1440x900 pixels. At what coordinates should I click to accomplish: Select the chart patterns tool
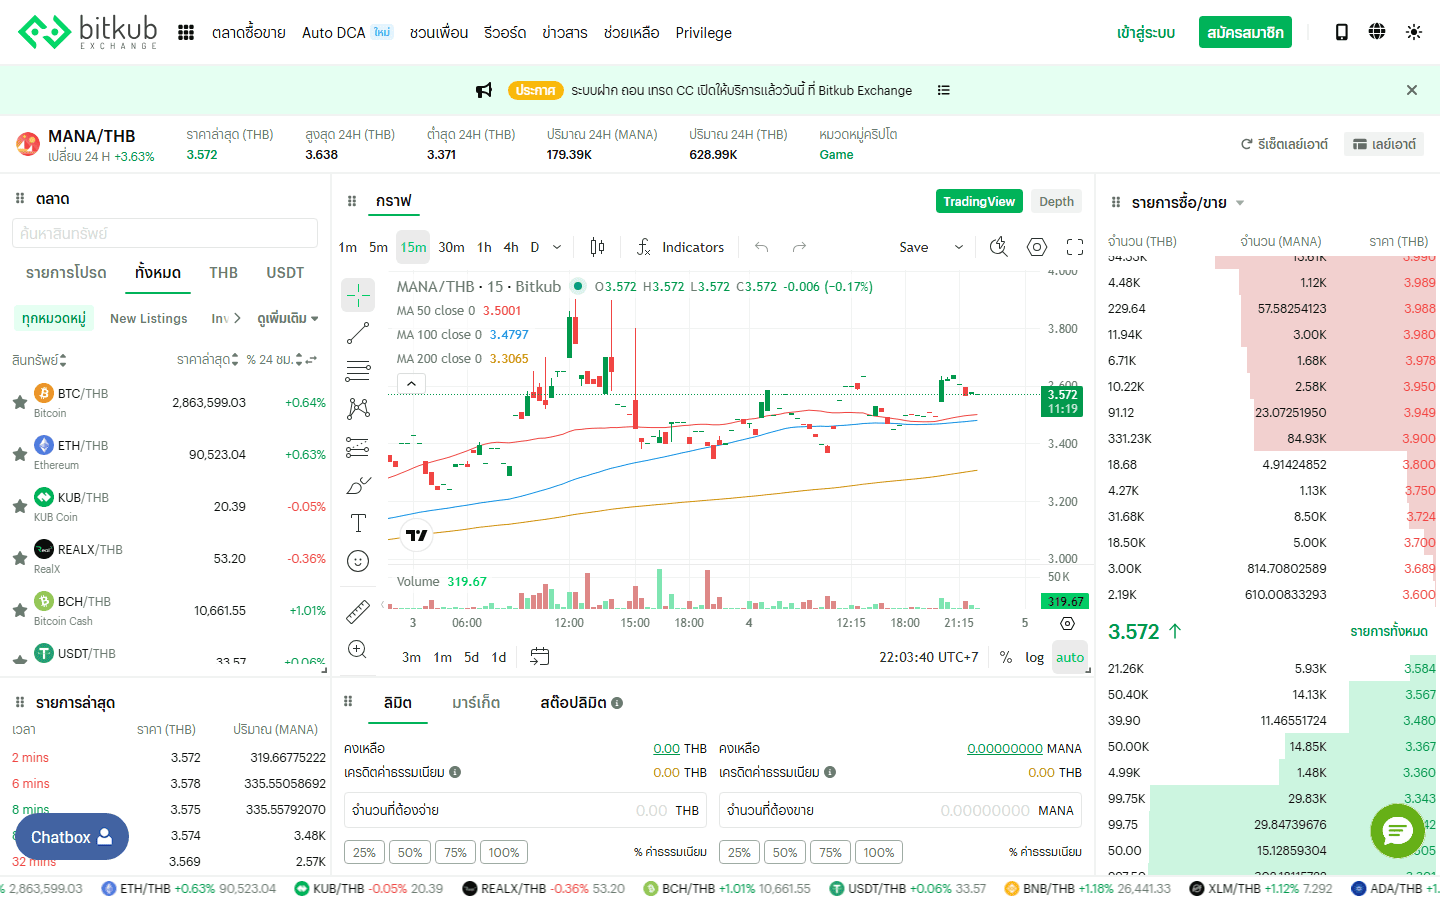click(x=358, y=408)
